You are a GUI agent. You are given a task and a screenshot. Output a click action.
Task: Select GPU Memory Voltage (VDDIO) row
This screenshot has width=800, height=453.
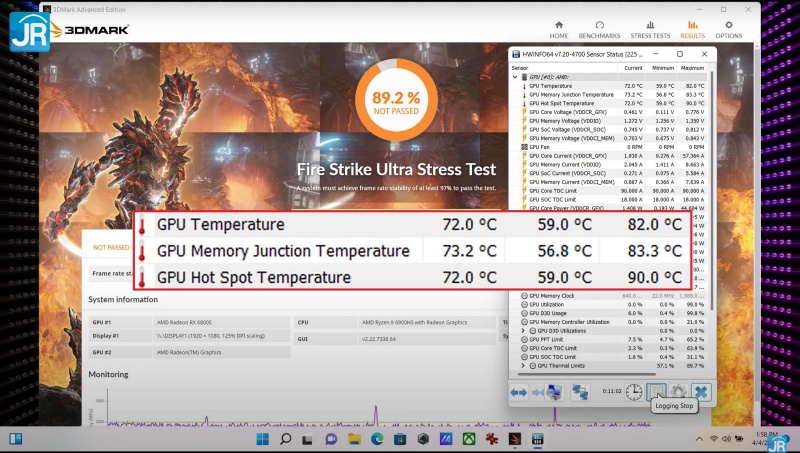pos(608,121)
